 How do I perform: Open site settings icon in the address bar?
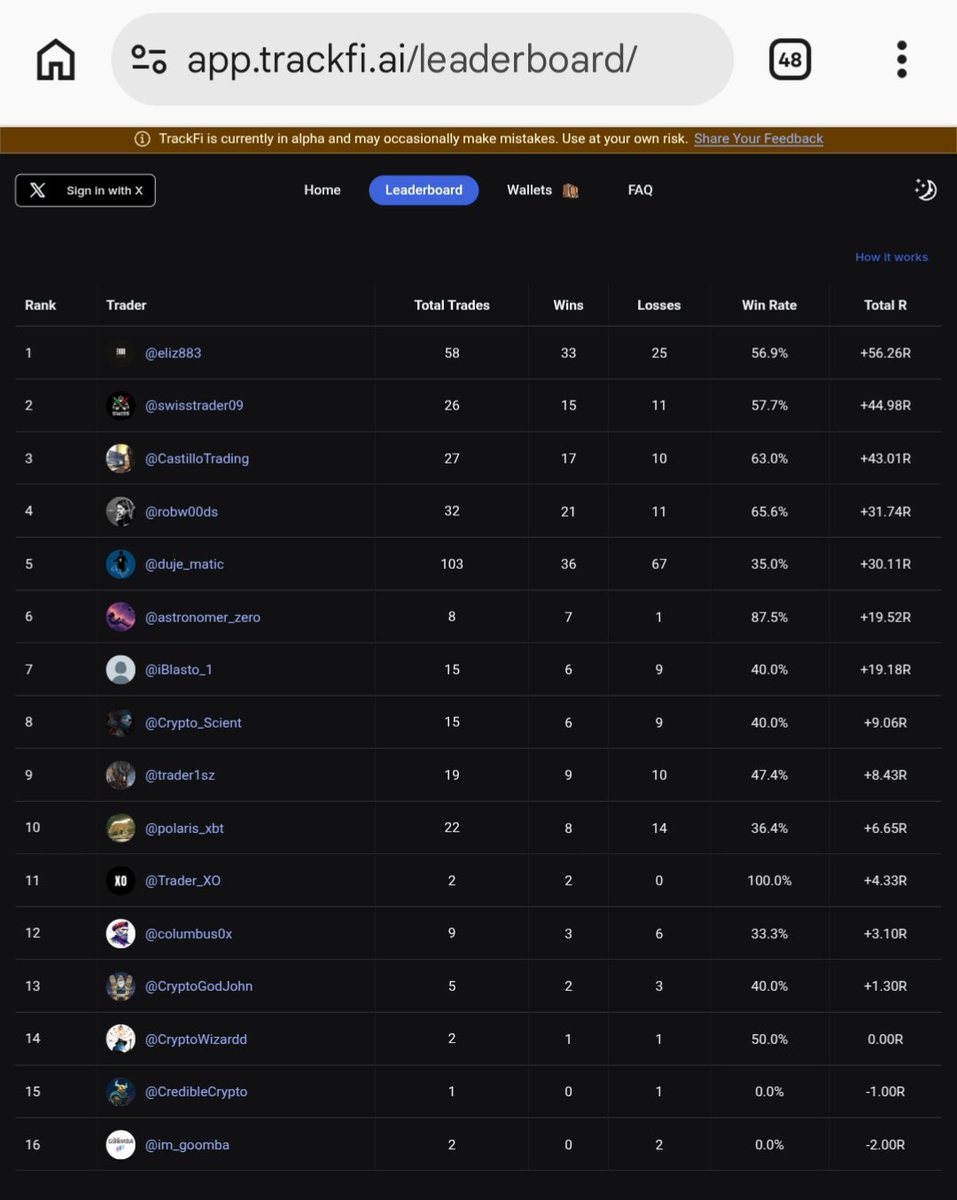148,59
